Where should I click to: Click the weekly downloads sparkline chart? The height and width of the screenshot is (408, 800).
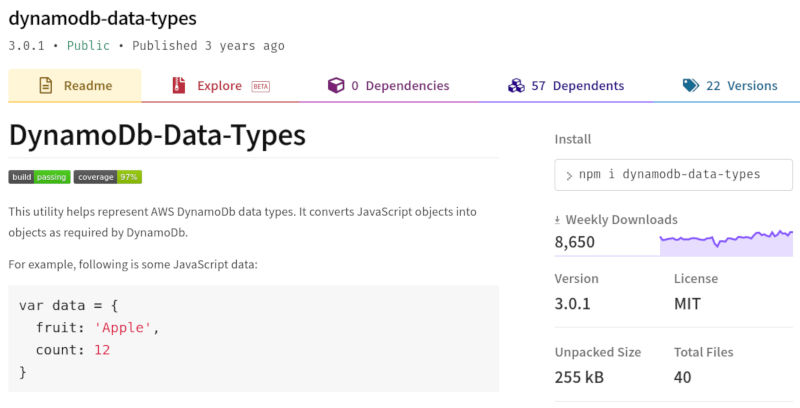pyautogui.click(x=726, y=243)
